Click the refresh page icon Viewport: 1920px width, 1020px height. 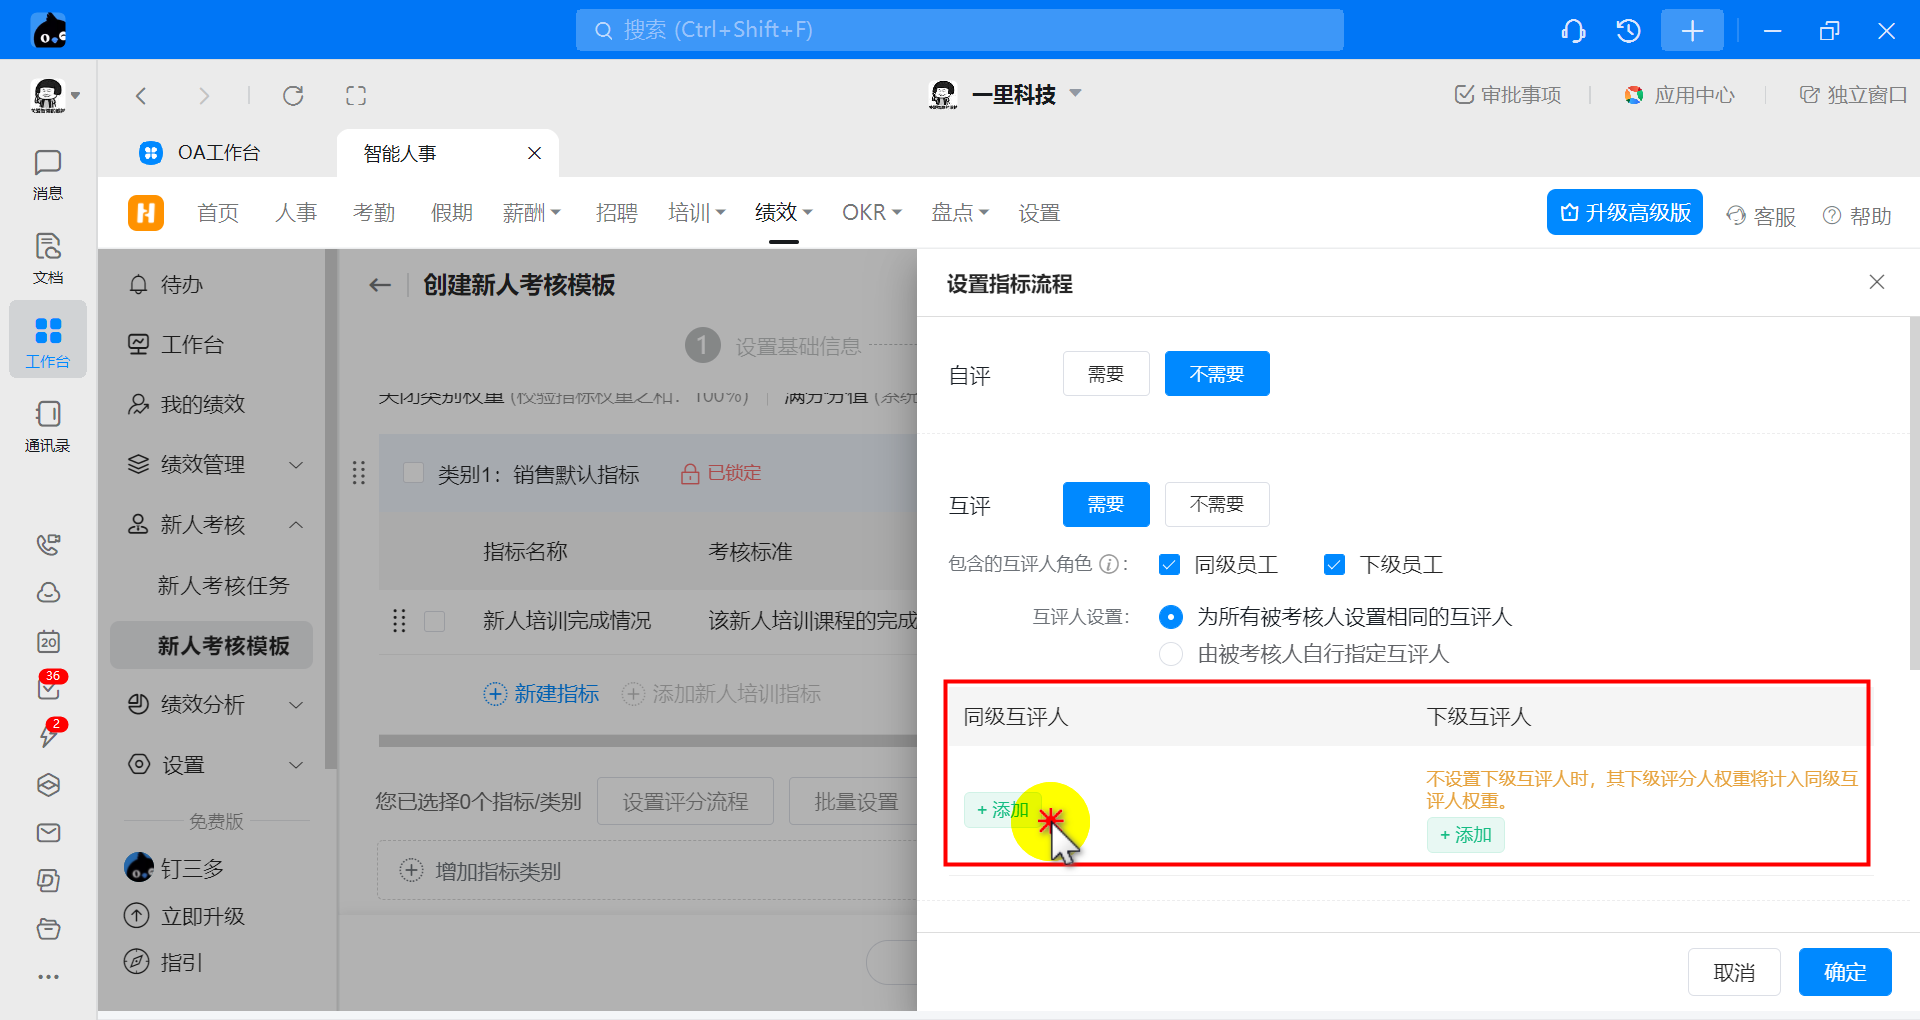tap(293, 95)
